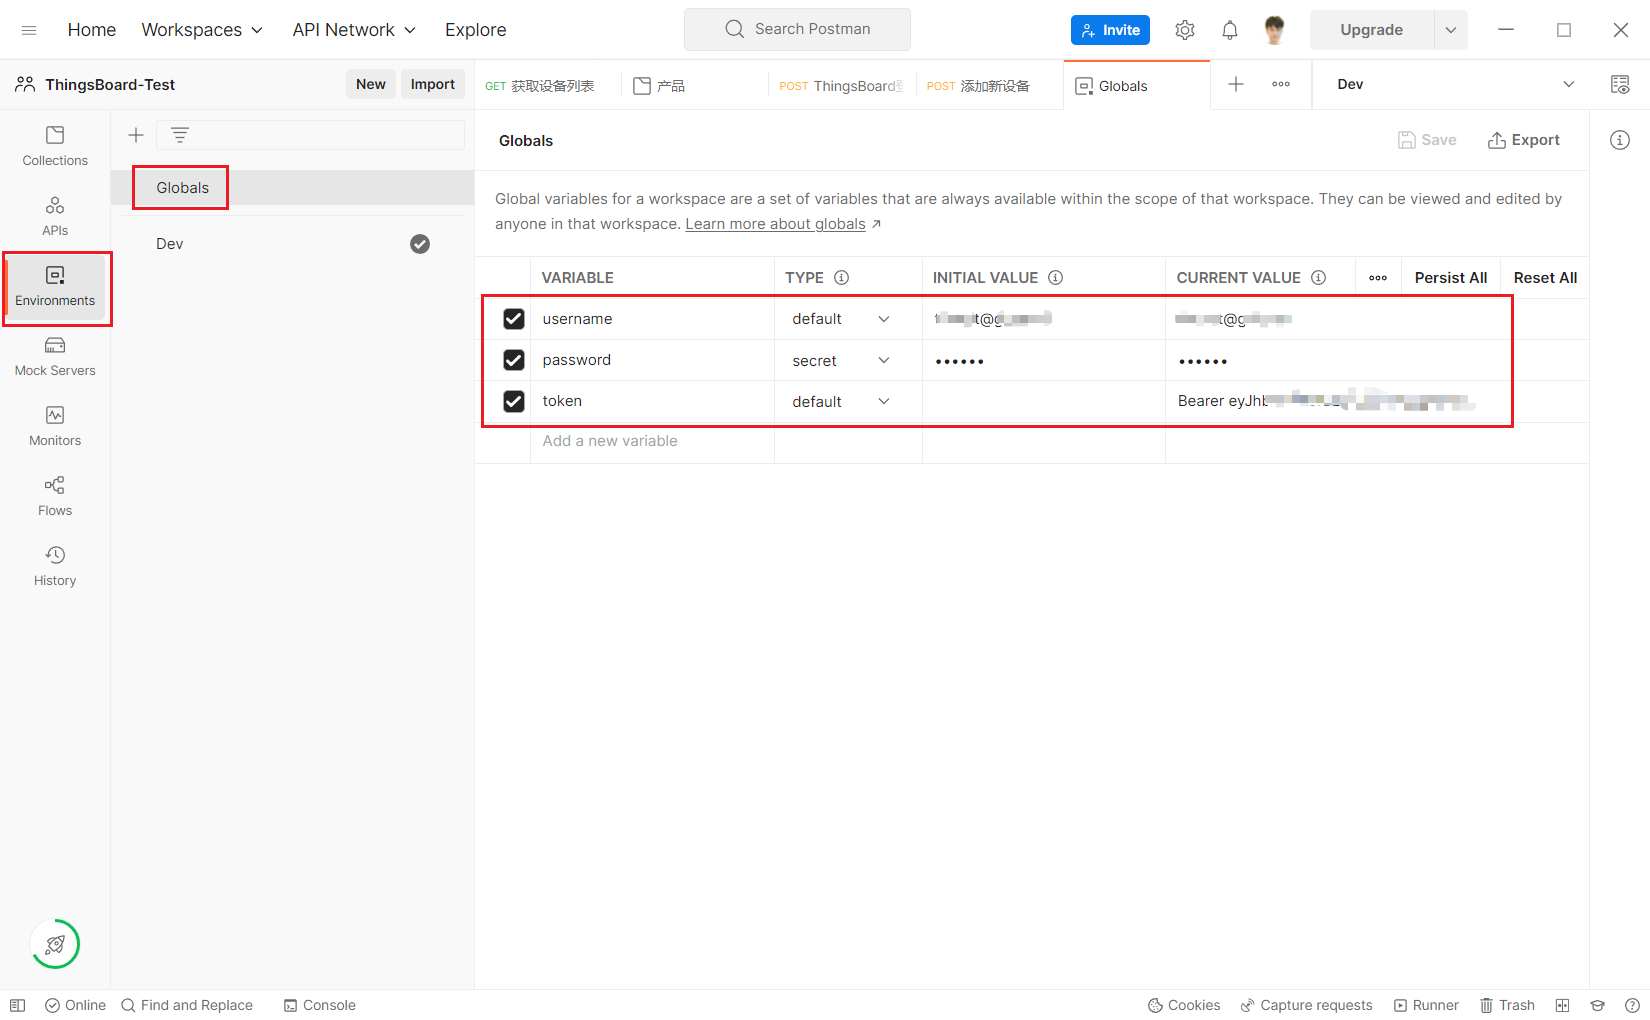Open the Console from status bar
The image size is (1650, 1020).
[320, 1005]
